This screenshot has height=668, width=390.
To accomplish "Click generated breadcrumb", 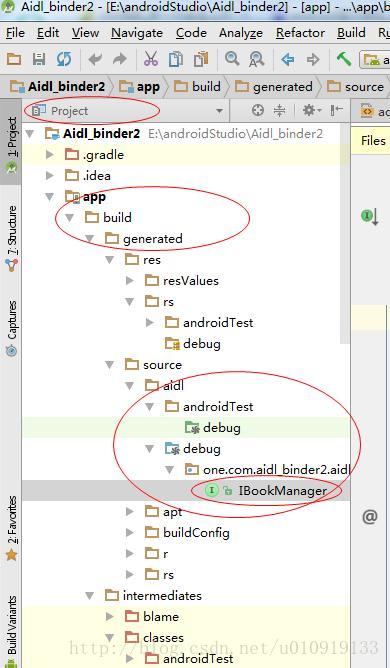I will (x=274, y=86).
